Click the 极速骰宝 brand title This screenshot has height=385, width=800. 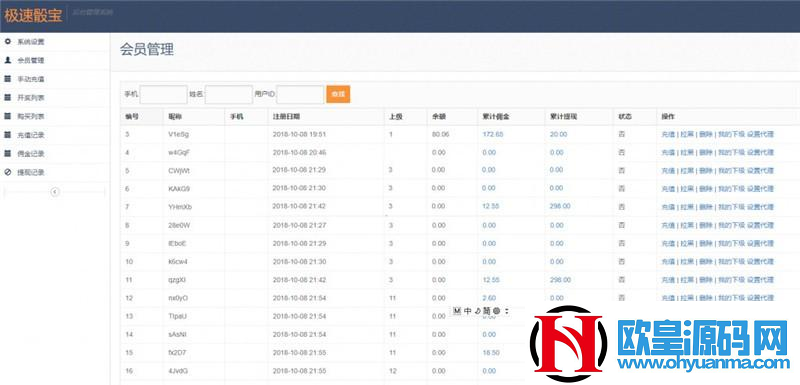tap(33, 15)
